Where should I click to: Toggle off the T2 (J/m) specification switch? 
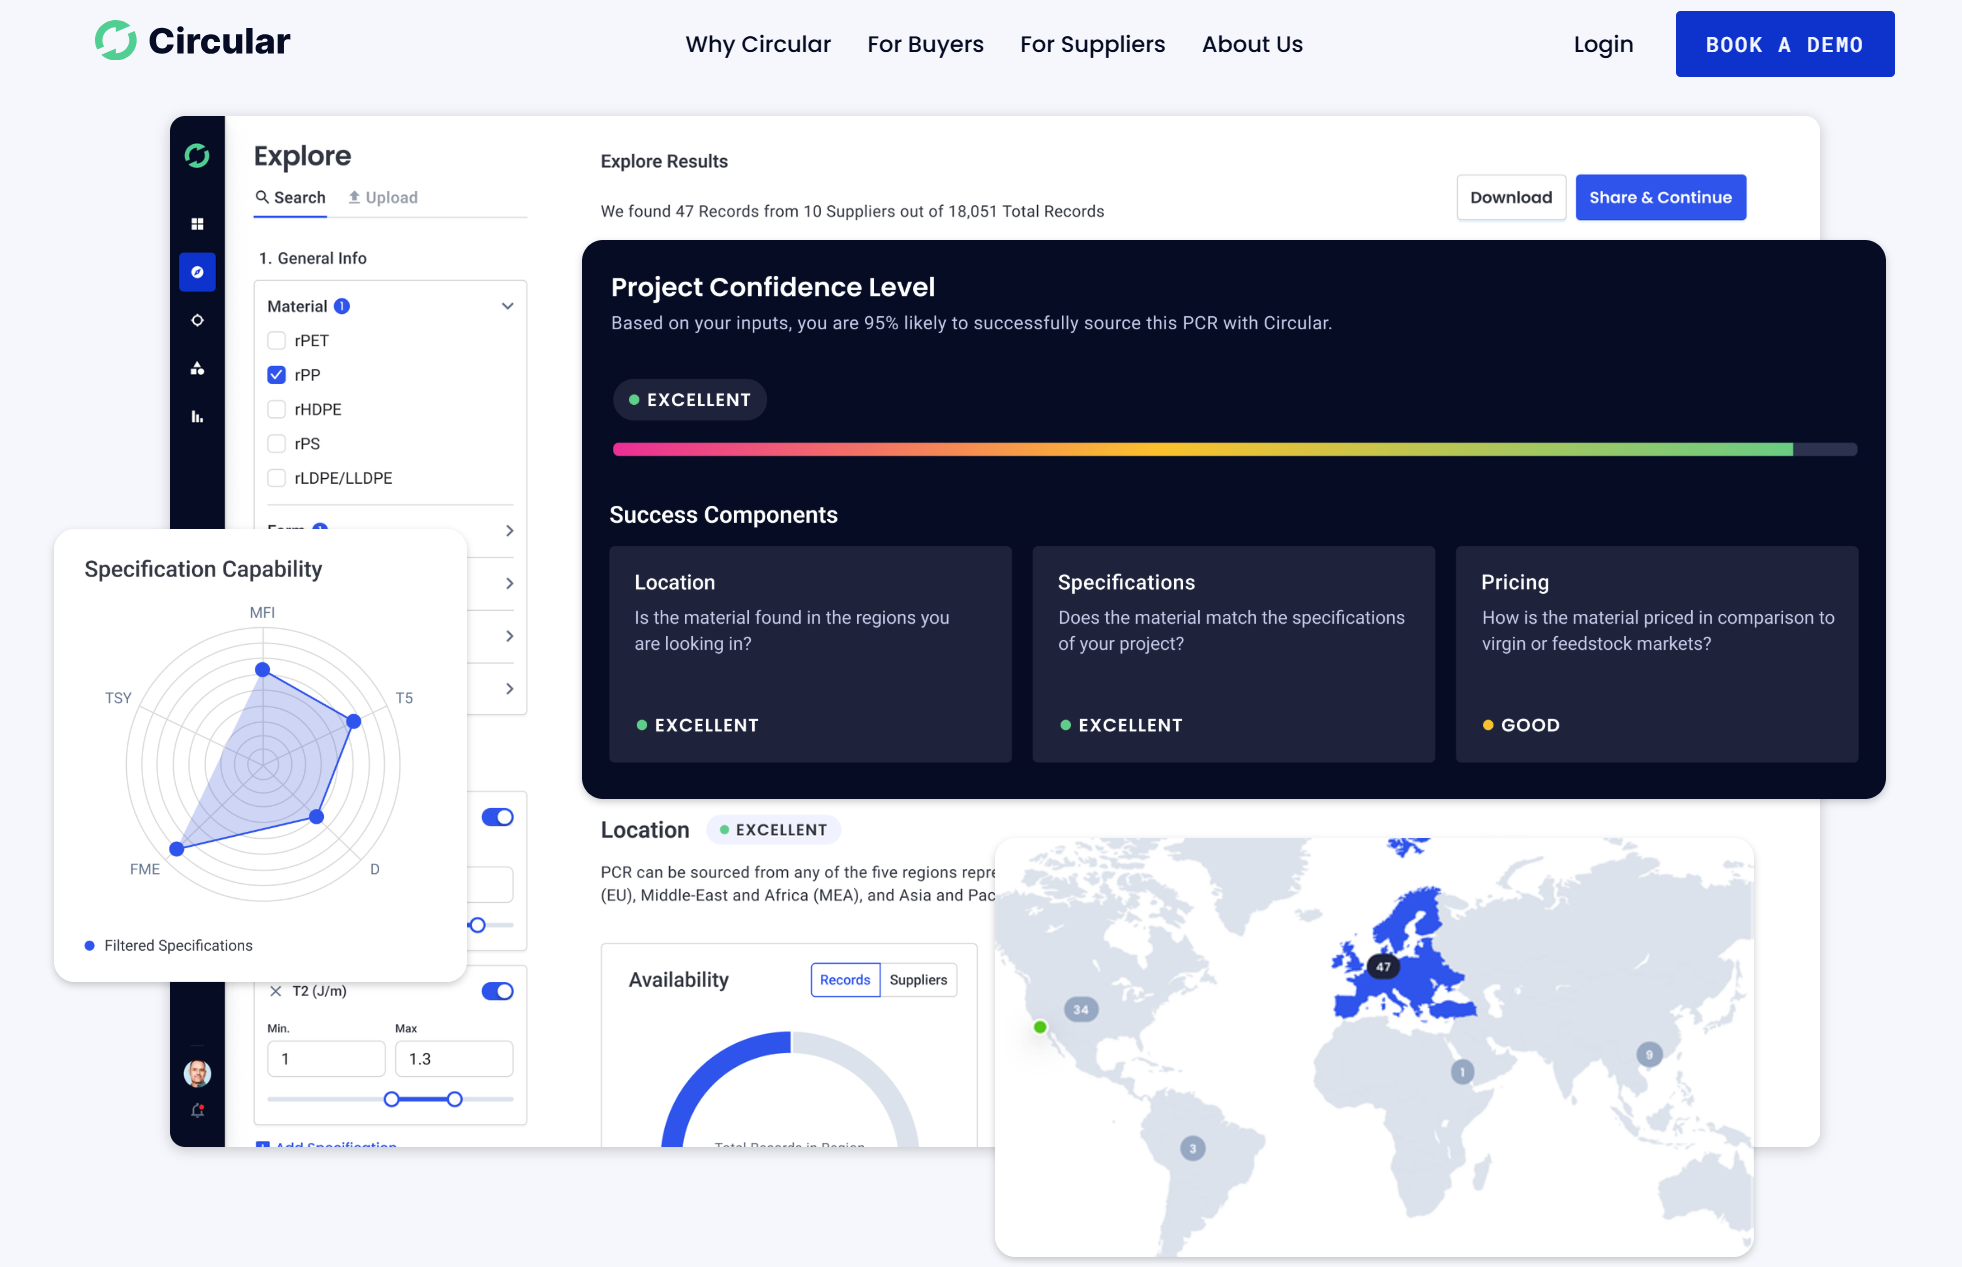pos(498,991)
